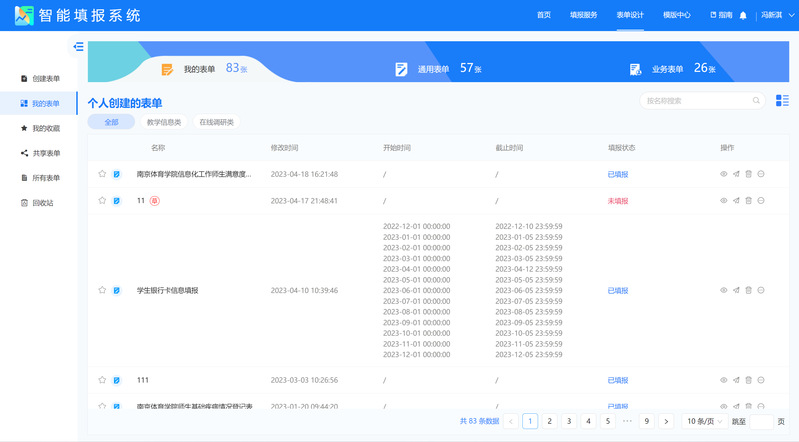Open 填报服务 in top navigation
This screenshot has height=442, width=799.
click(583, 15)
